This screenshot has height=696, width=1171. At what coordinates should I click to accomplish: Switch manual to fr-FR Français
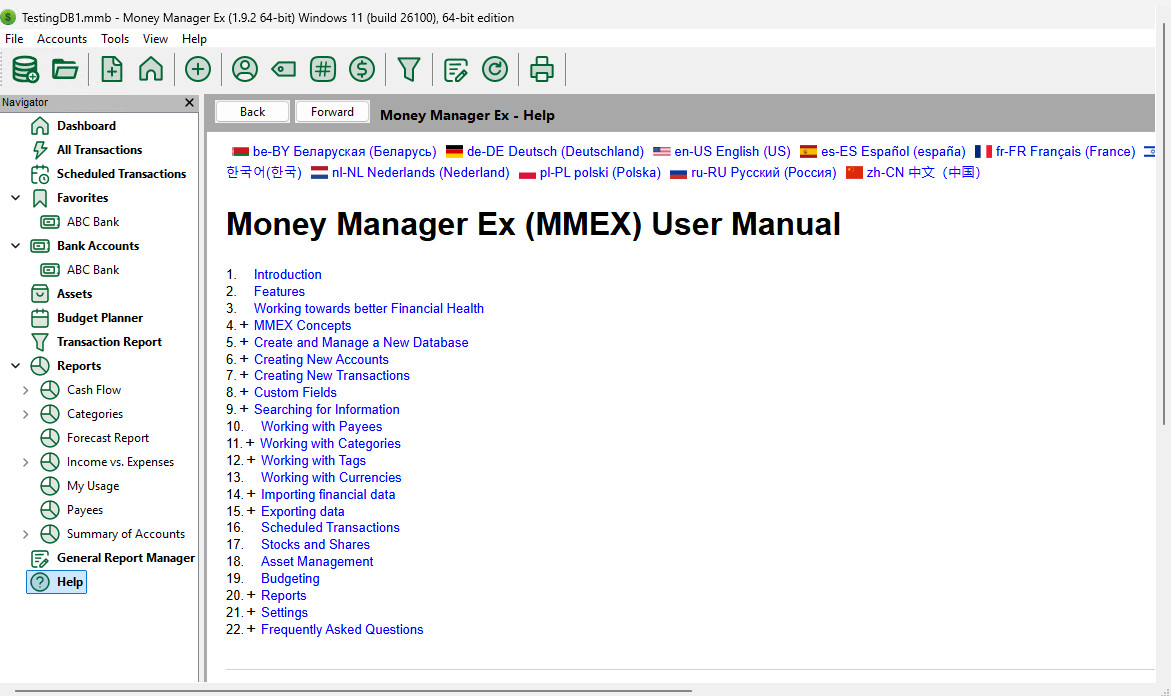tap(1065, 152)
